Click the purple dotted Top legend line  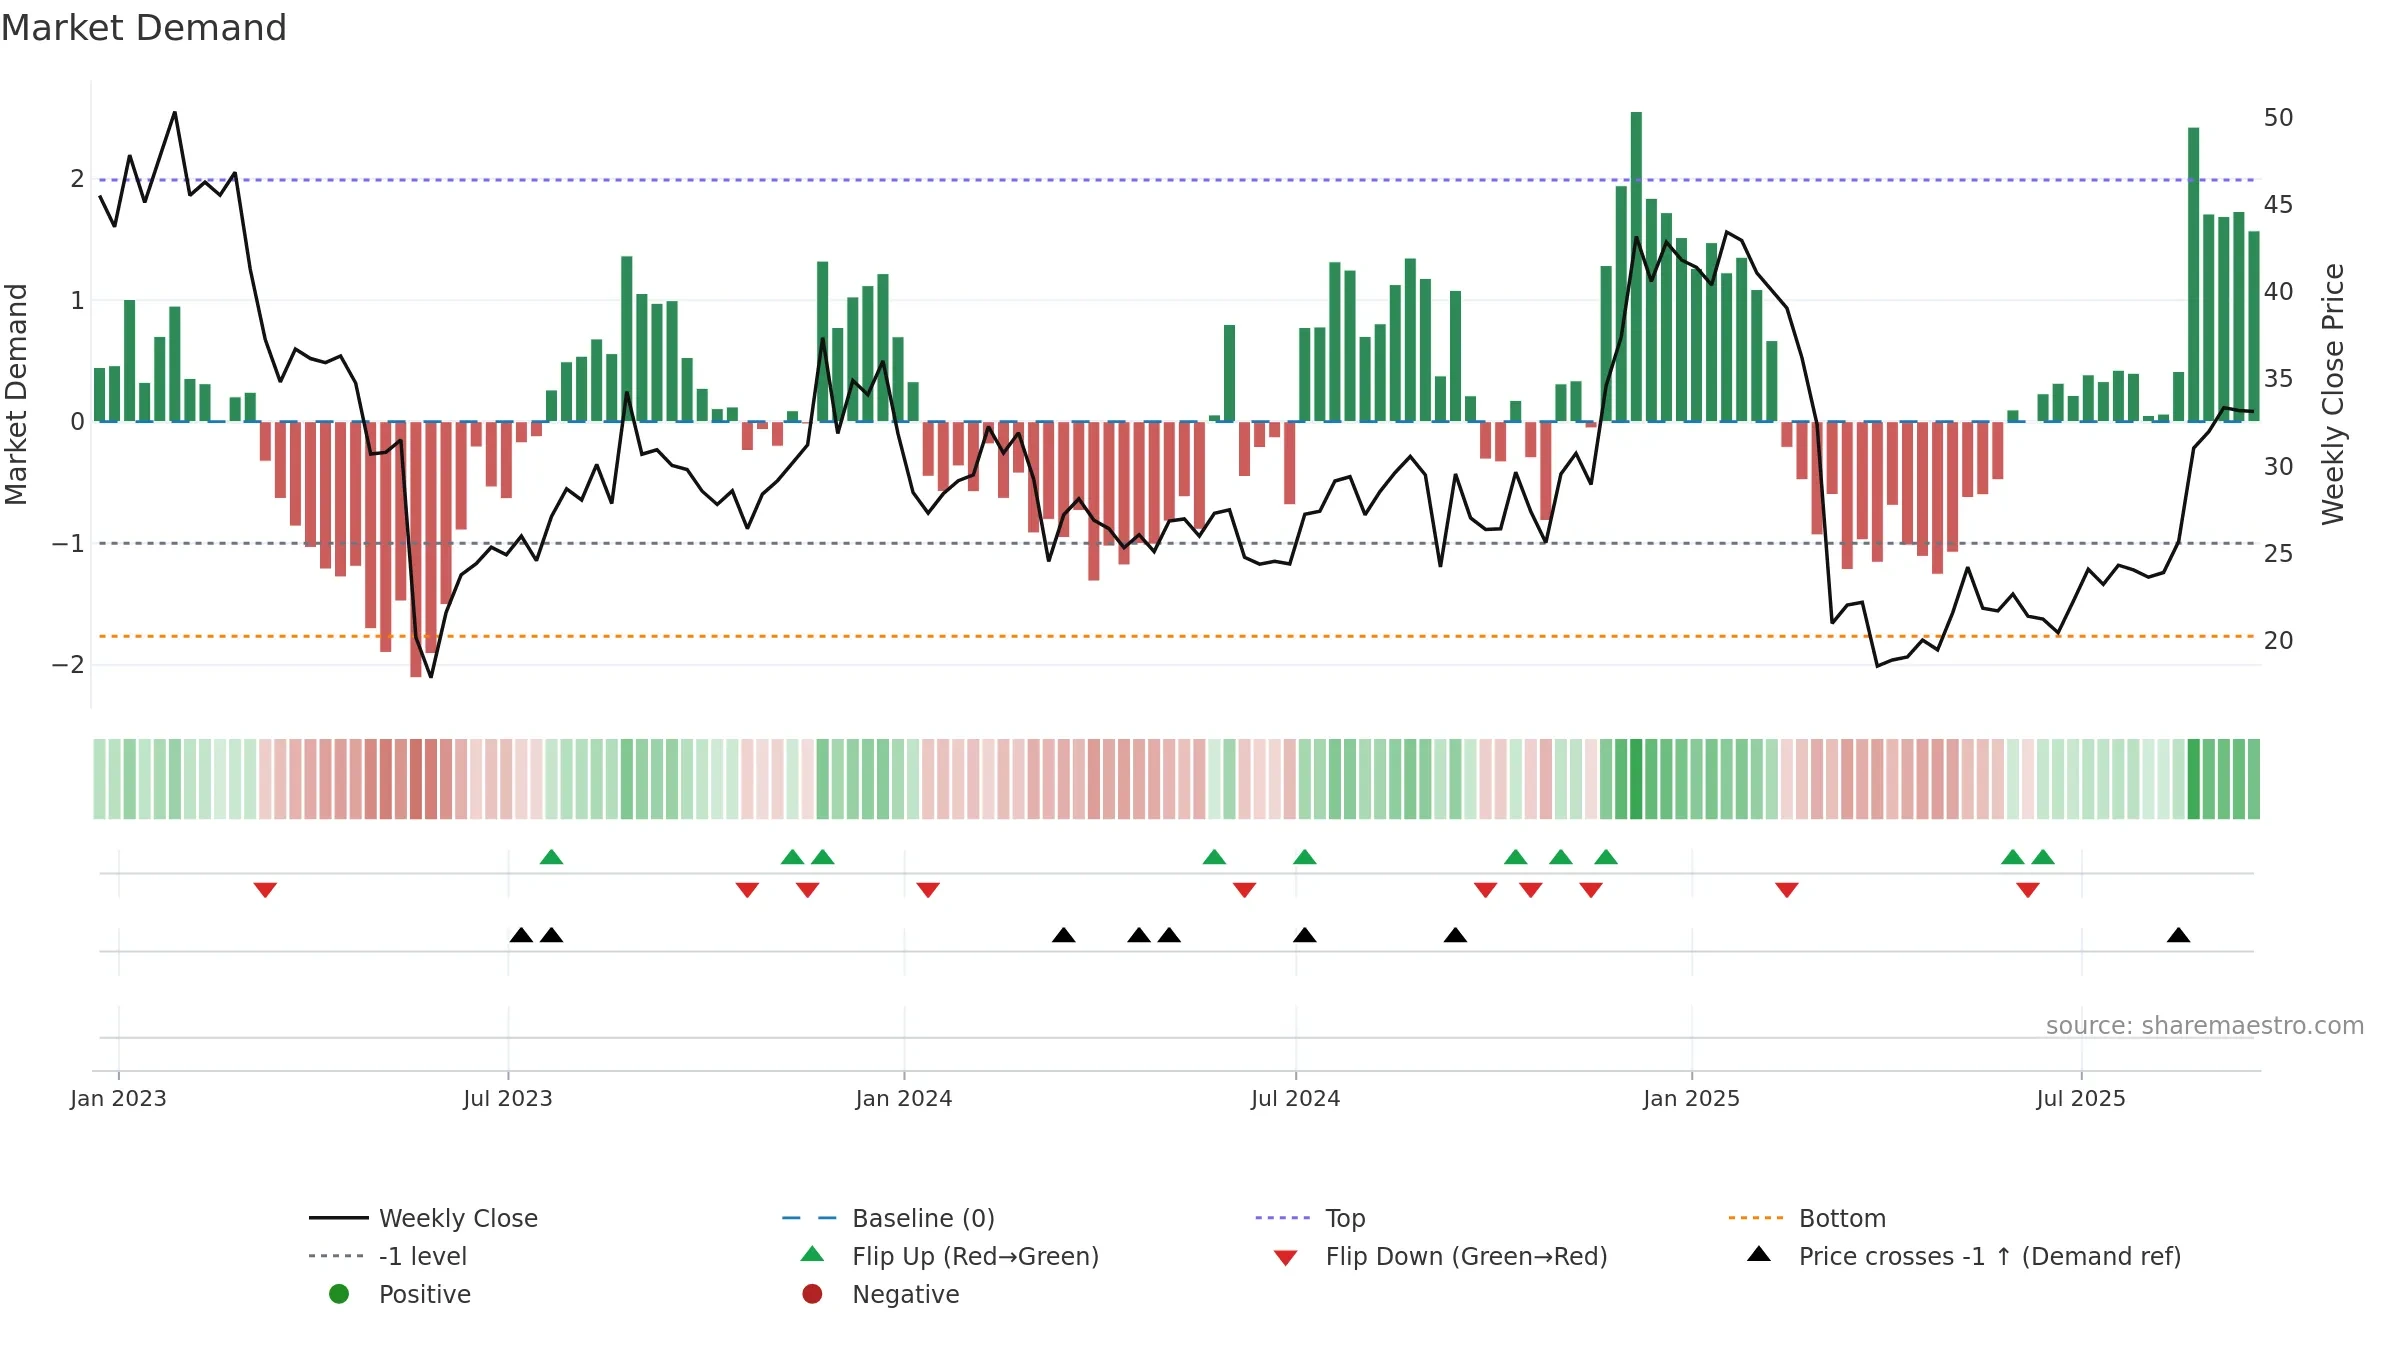pyautogui.click(x=1282, y=1218)
